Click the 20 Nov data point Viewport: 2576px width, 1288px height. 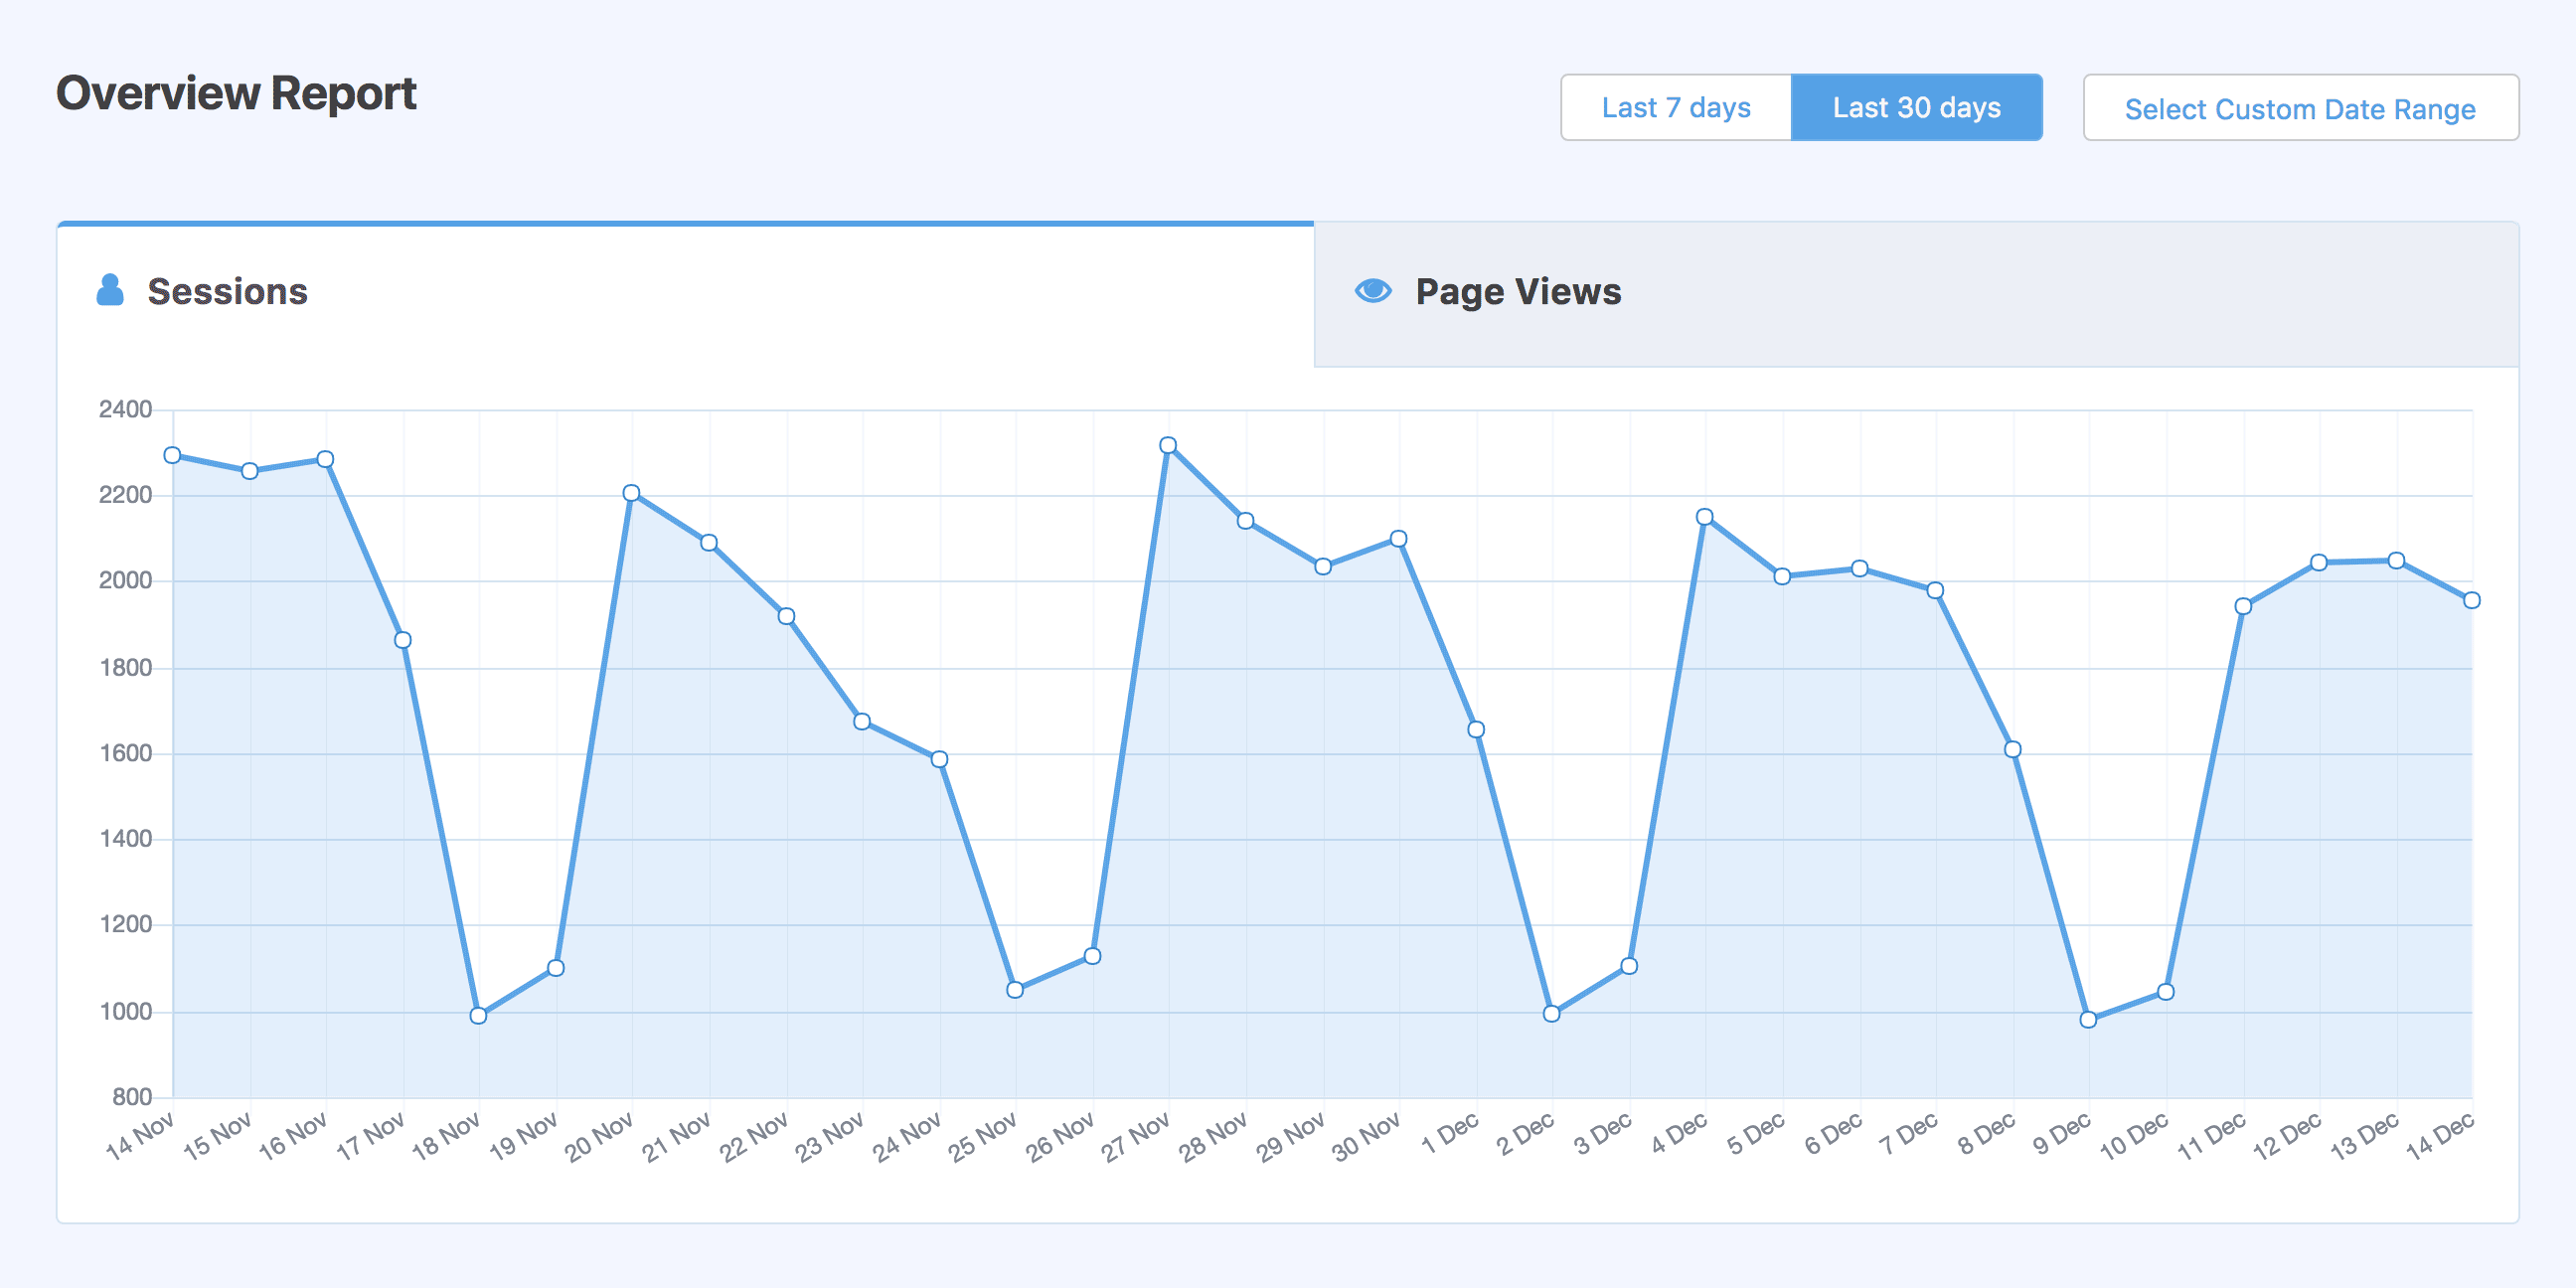click(631, 493)
